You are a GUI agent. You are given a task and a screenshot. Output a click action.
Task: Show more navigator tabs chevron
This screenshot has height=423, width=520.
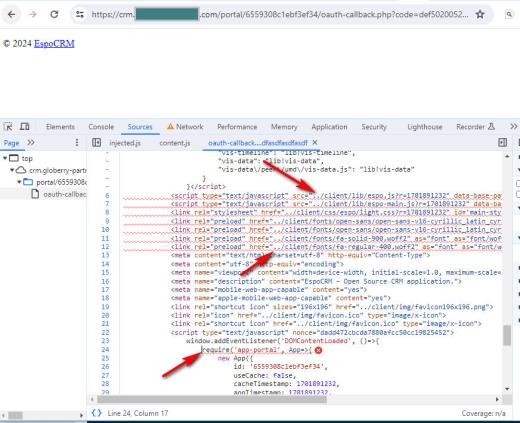tap(31, 143)
